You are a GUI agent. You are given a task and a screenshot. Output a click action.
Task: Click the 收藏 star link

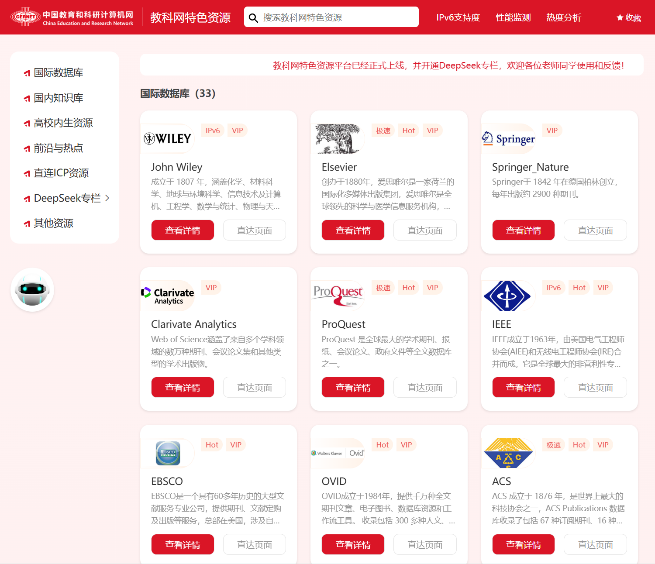[x=628, y=18]
